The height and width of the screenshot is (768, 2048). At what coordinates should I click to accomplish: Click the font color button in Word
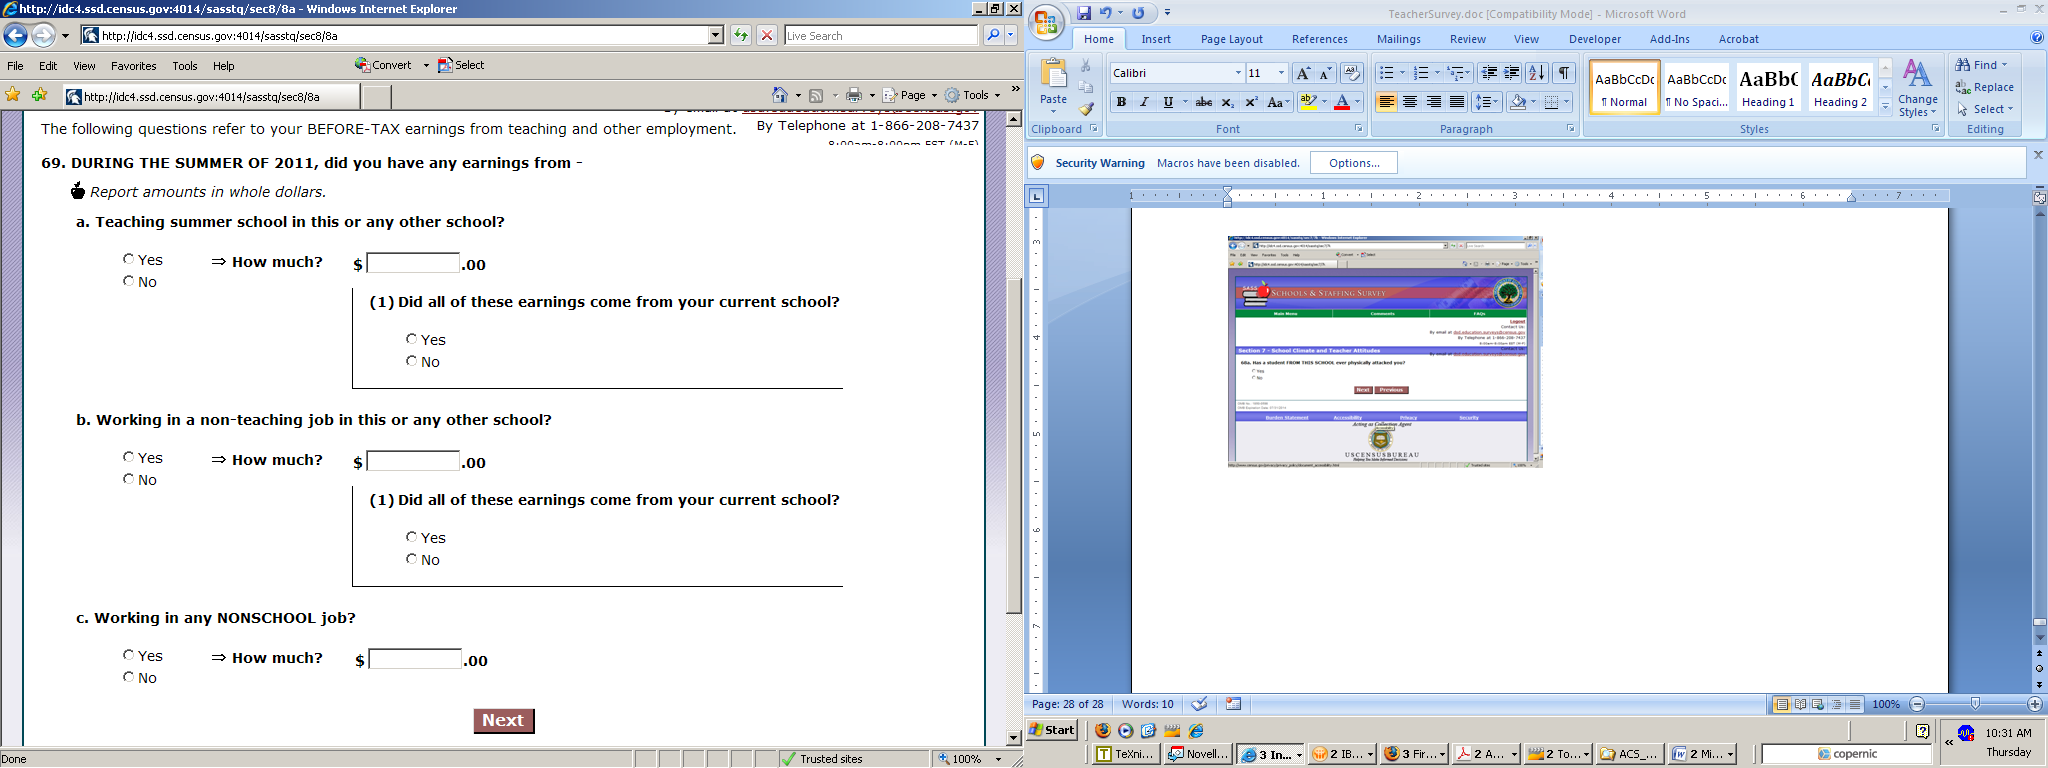[x=1341, y=102]
